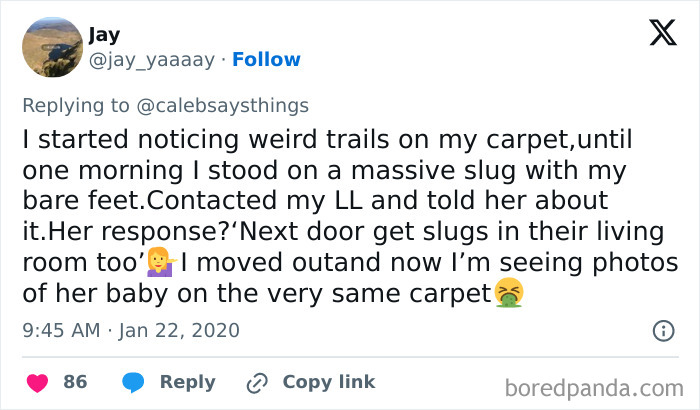The image size is (700, 410).
Task: Click the green nauseated face emoji
Action: [511, 293]
